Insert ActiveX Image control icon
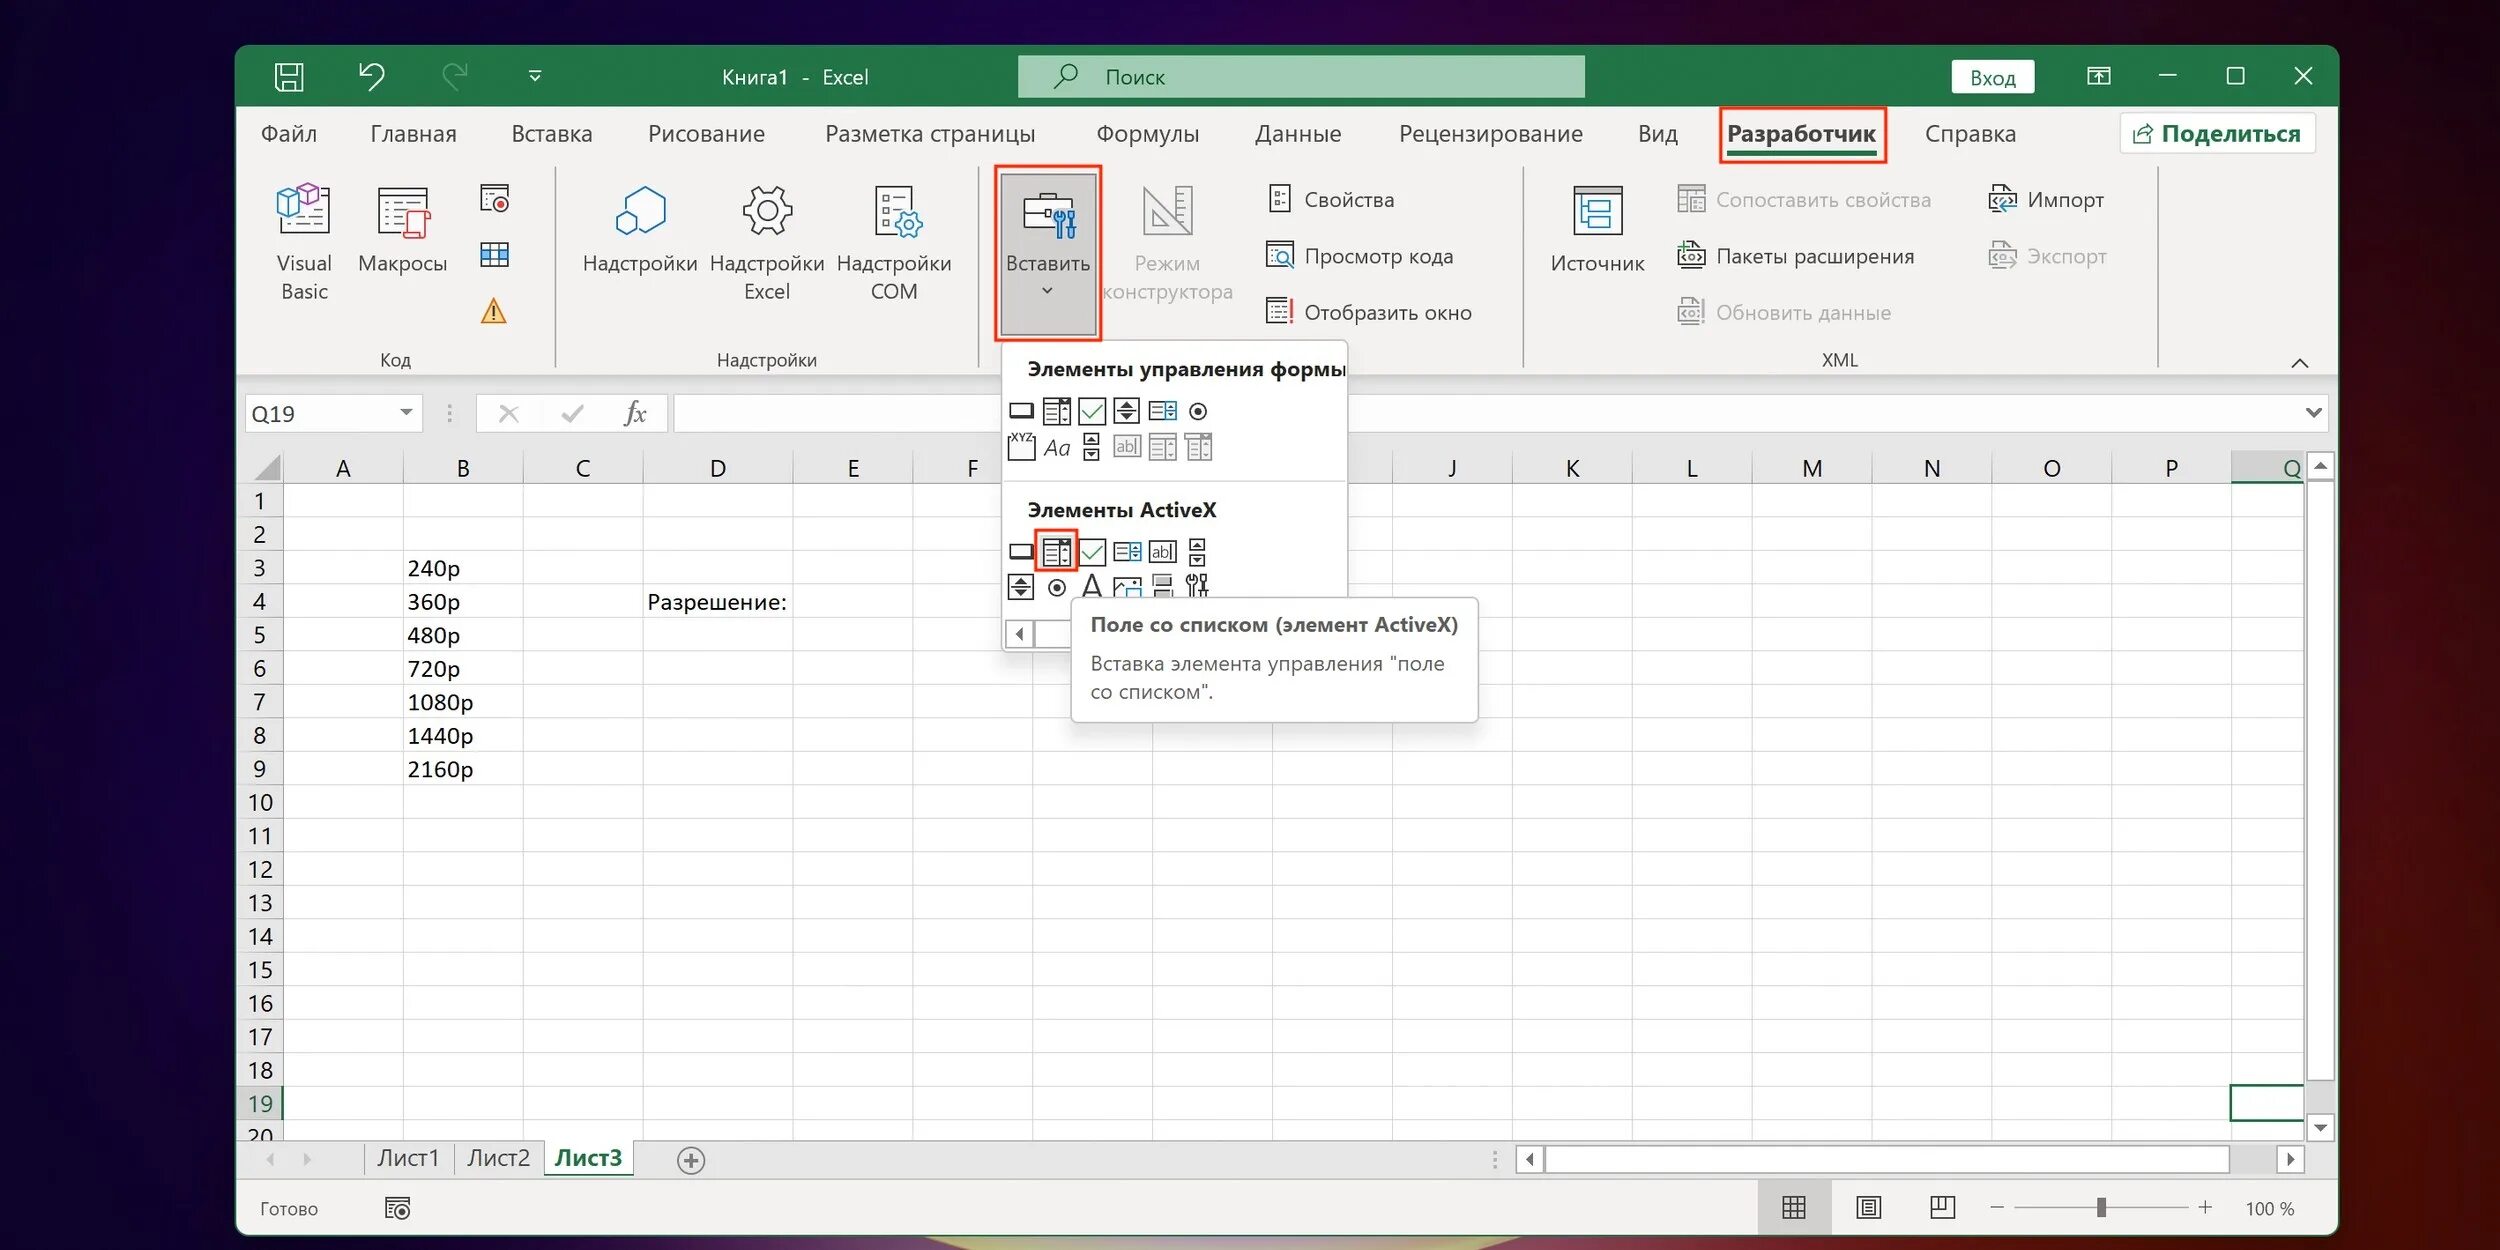The width and height of the screenshot is (2500, 1250). (x=1127, y=587)
